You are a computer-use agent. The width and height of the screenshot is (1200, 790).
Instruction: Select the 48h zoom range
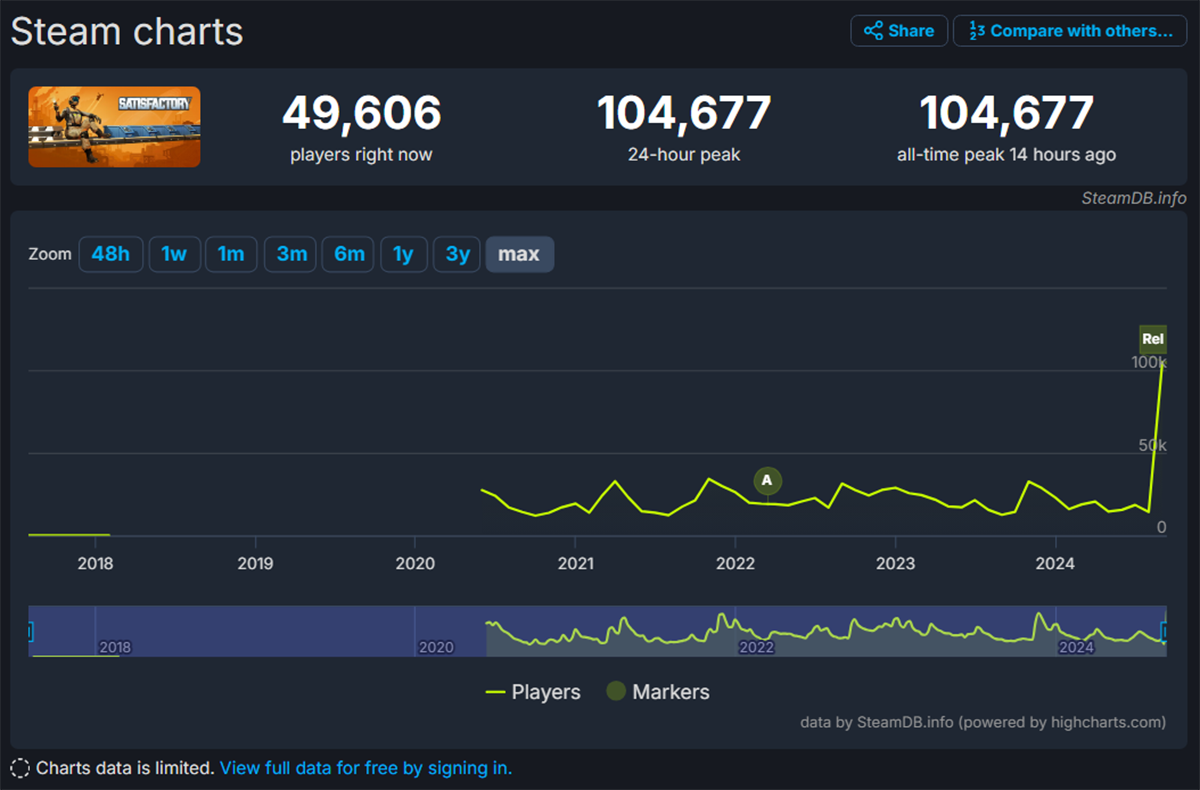111,254
